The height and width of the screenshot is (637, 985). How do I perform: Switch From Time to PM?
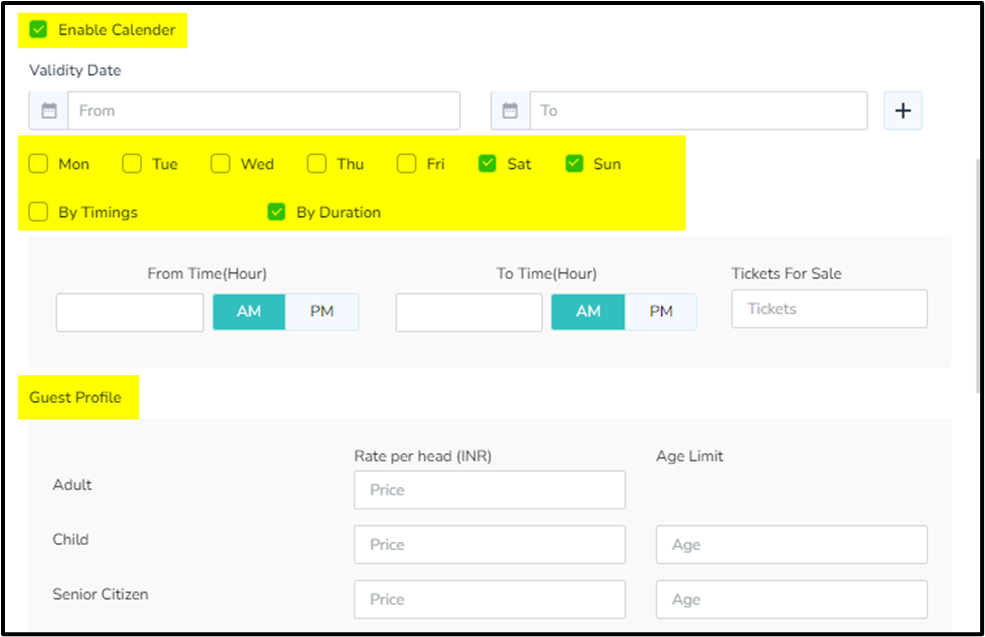pos(322,312)
